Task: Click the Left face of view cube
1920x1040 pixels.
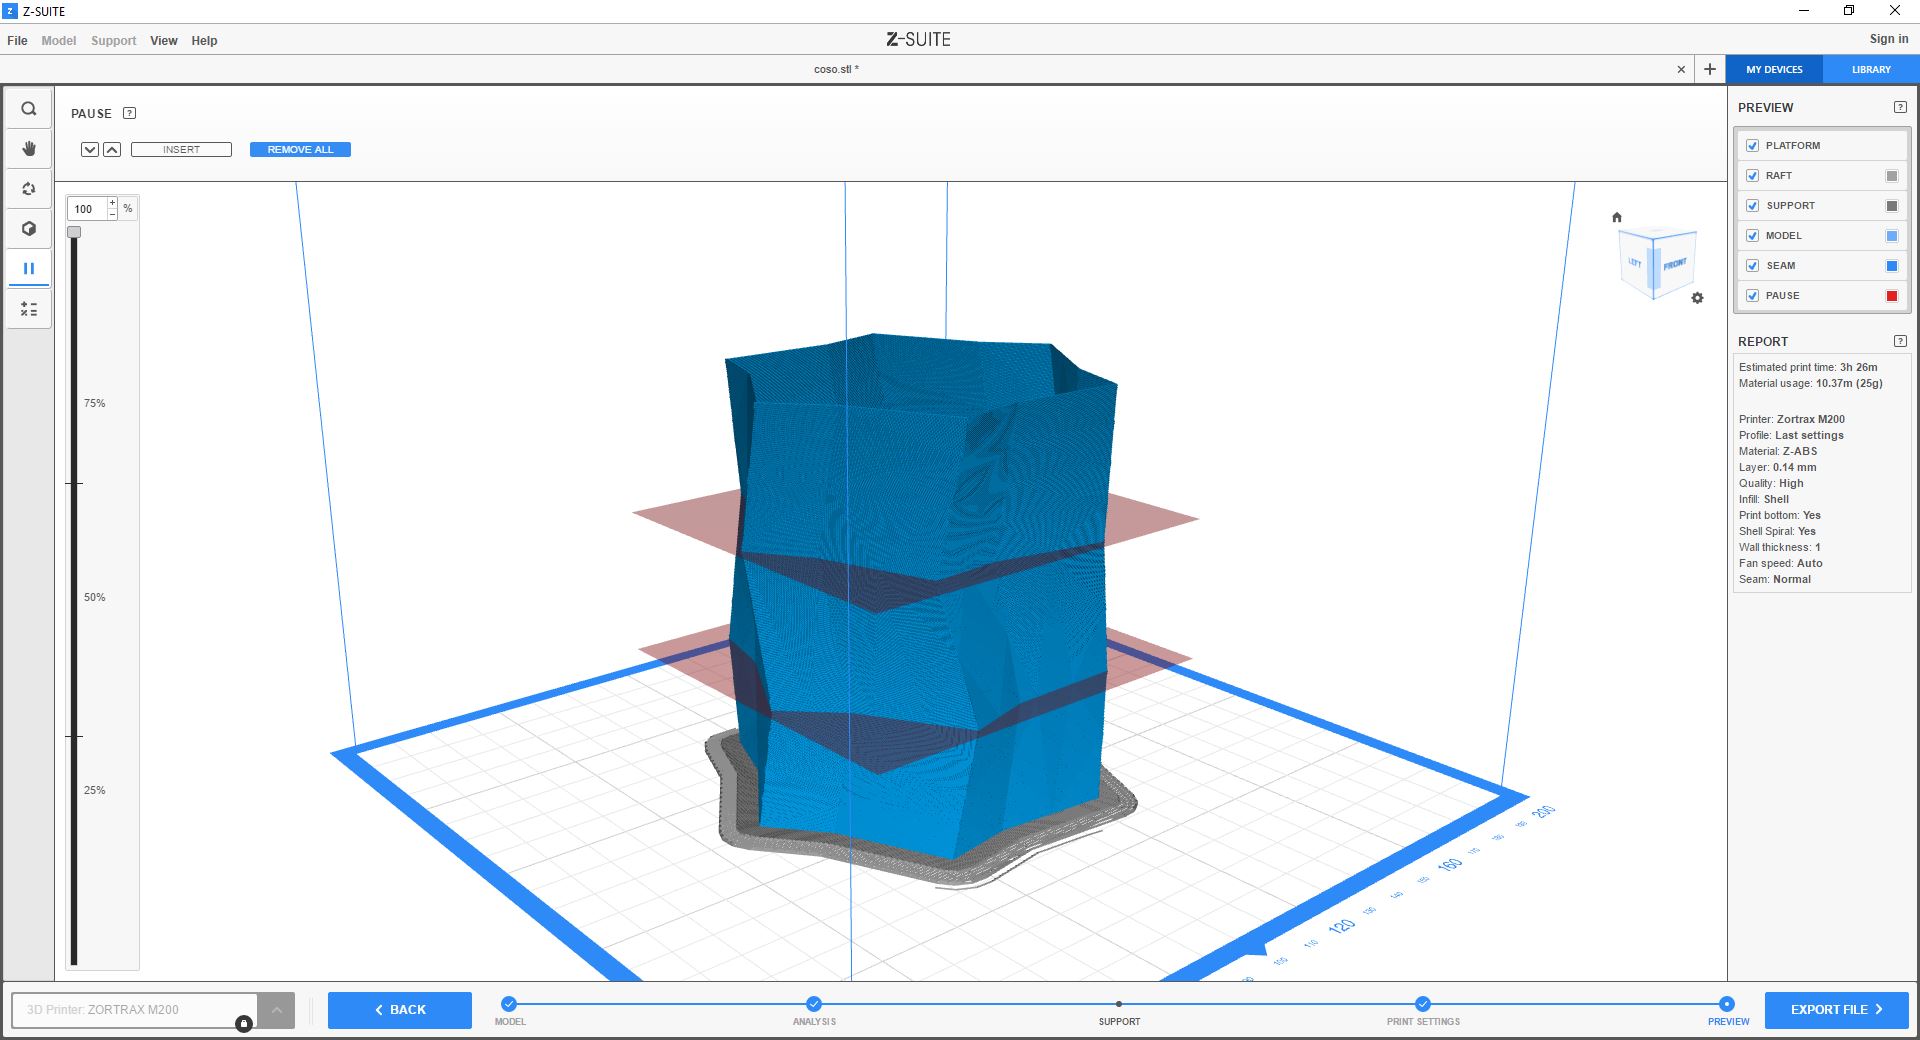Action: tap(1636, 262)
